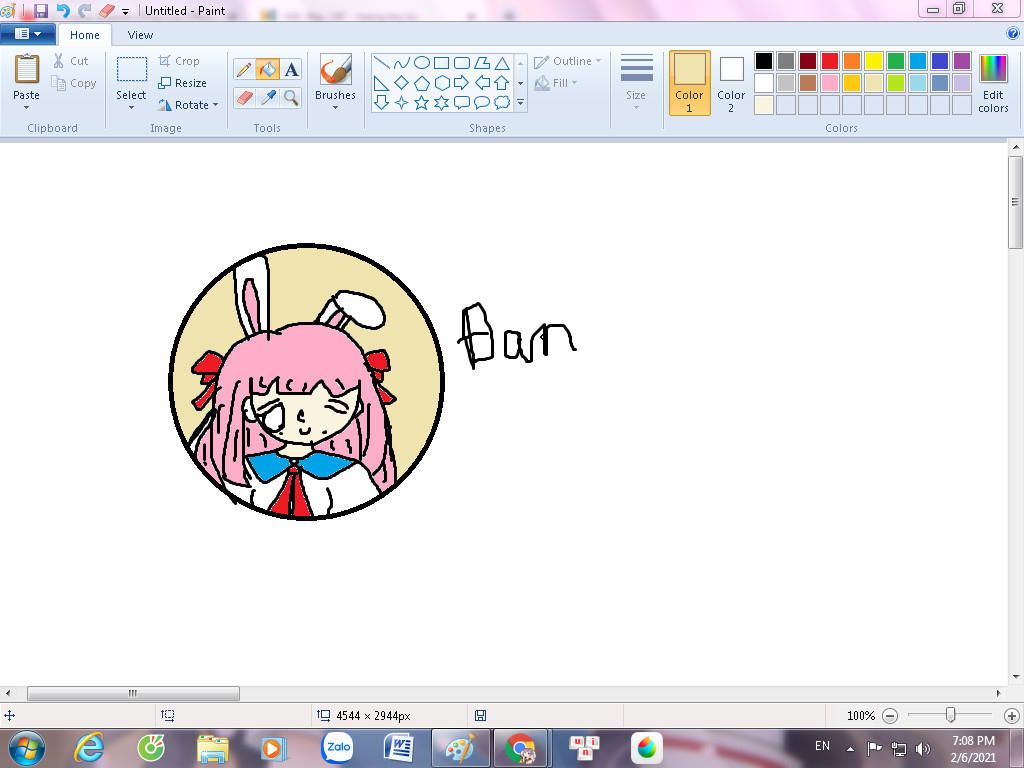Choose the Curve shape
The image size is (1024, 768).
402,63
